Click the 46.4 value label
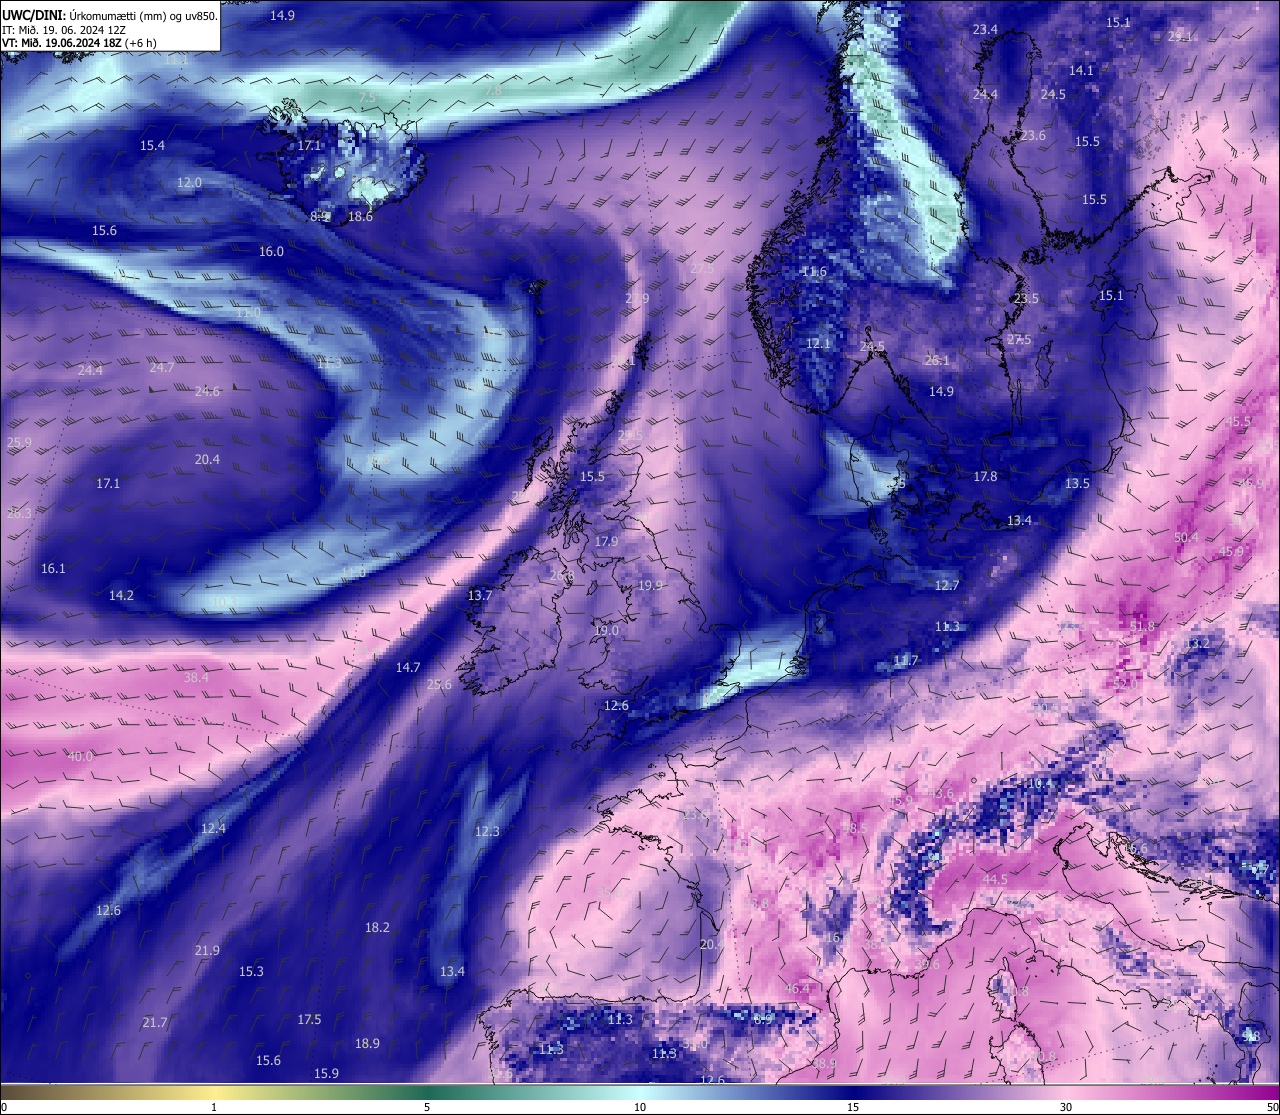1280x1115 pixels. pyautogui.click(x=797, y=989)
